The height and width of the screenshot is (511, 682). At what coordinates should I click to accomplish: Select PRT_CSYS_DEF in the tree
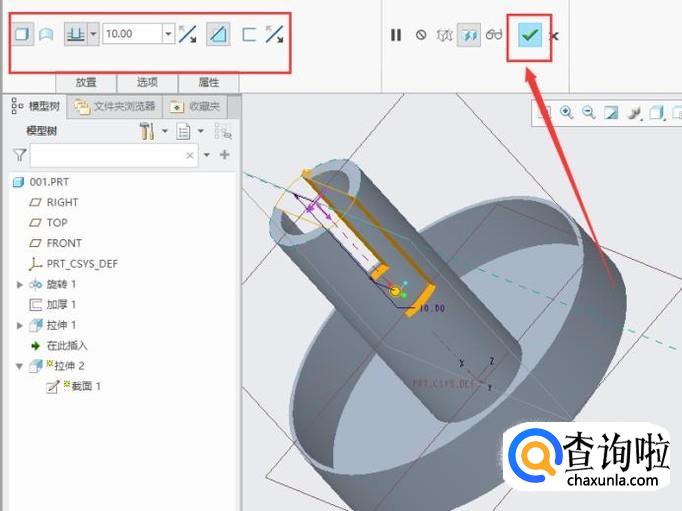click(x=82, y=264)
